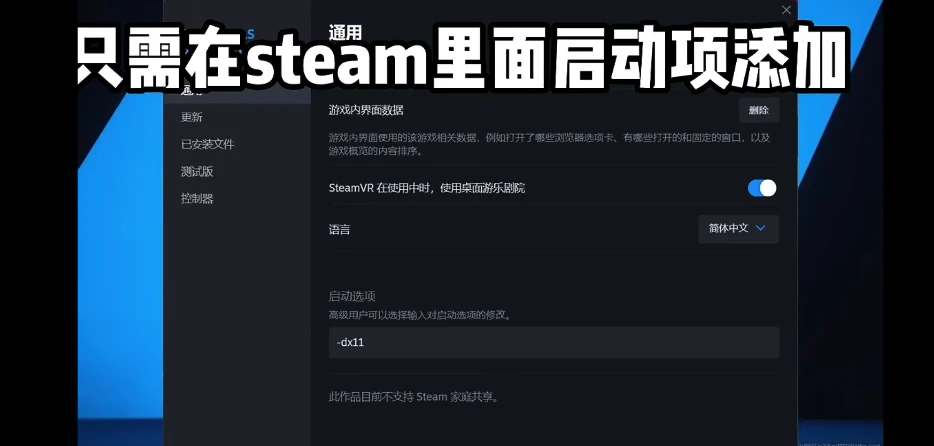Click the 游戏内界面数据 label

[366, 110]
